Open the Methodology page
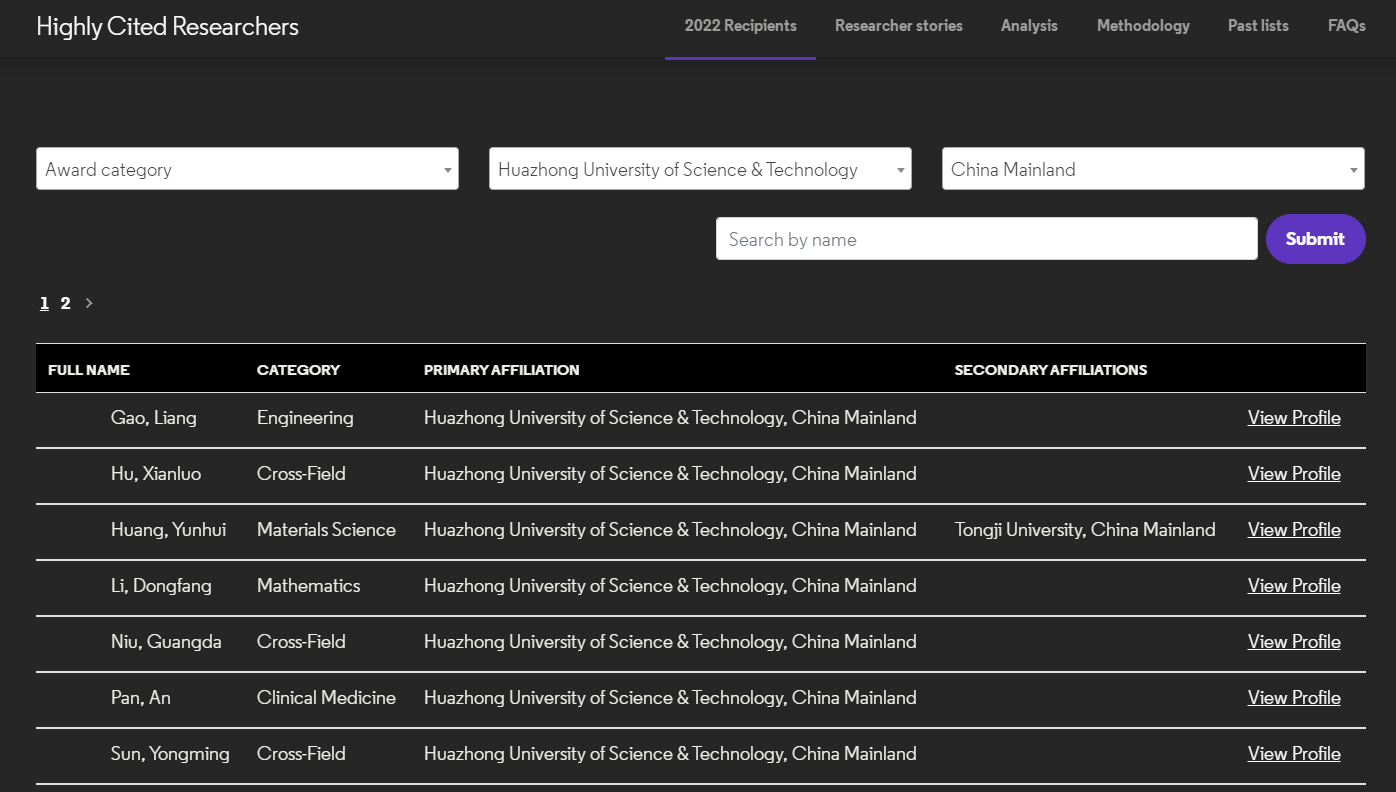The height and width of the screenshot is (792, 1396). point(1143,26)
